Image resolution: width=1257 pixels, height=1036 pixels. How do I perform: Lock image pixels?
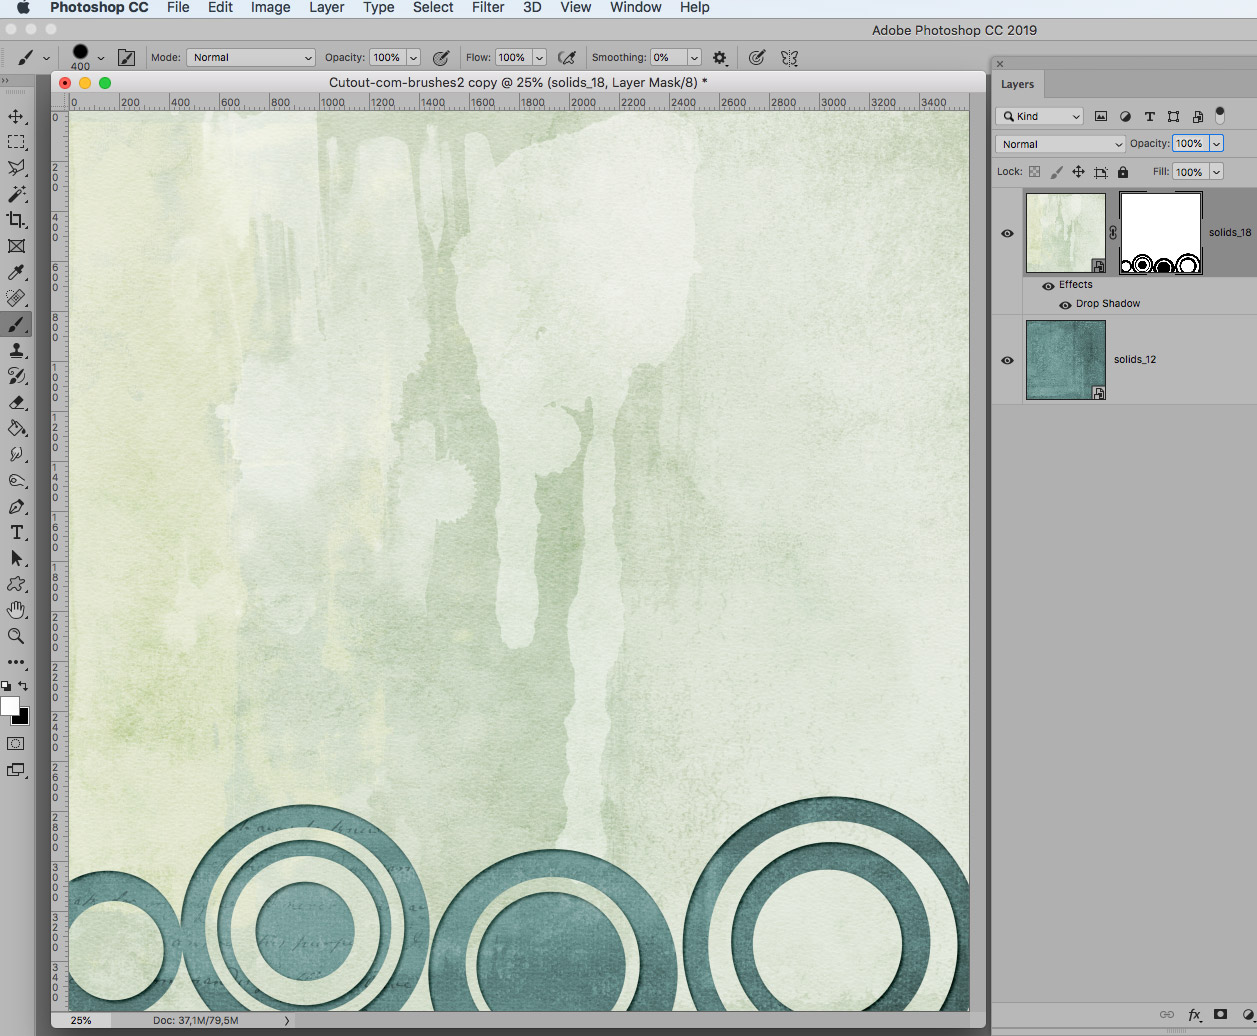pos(1057,172)
